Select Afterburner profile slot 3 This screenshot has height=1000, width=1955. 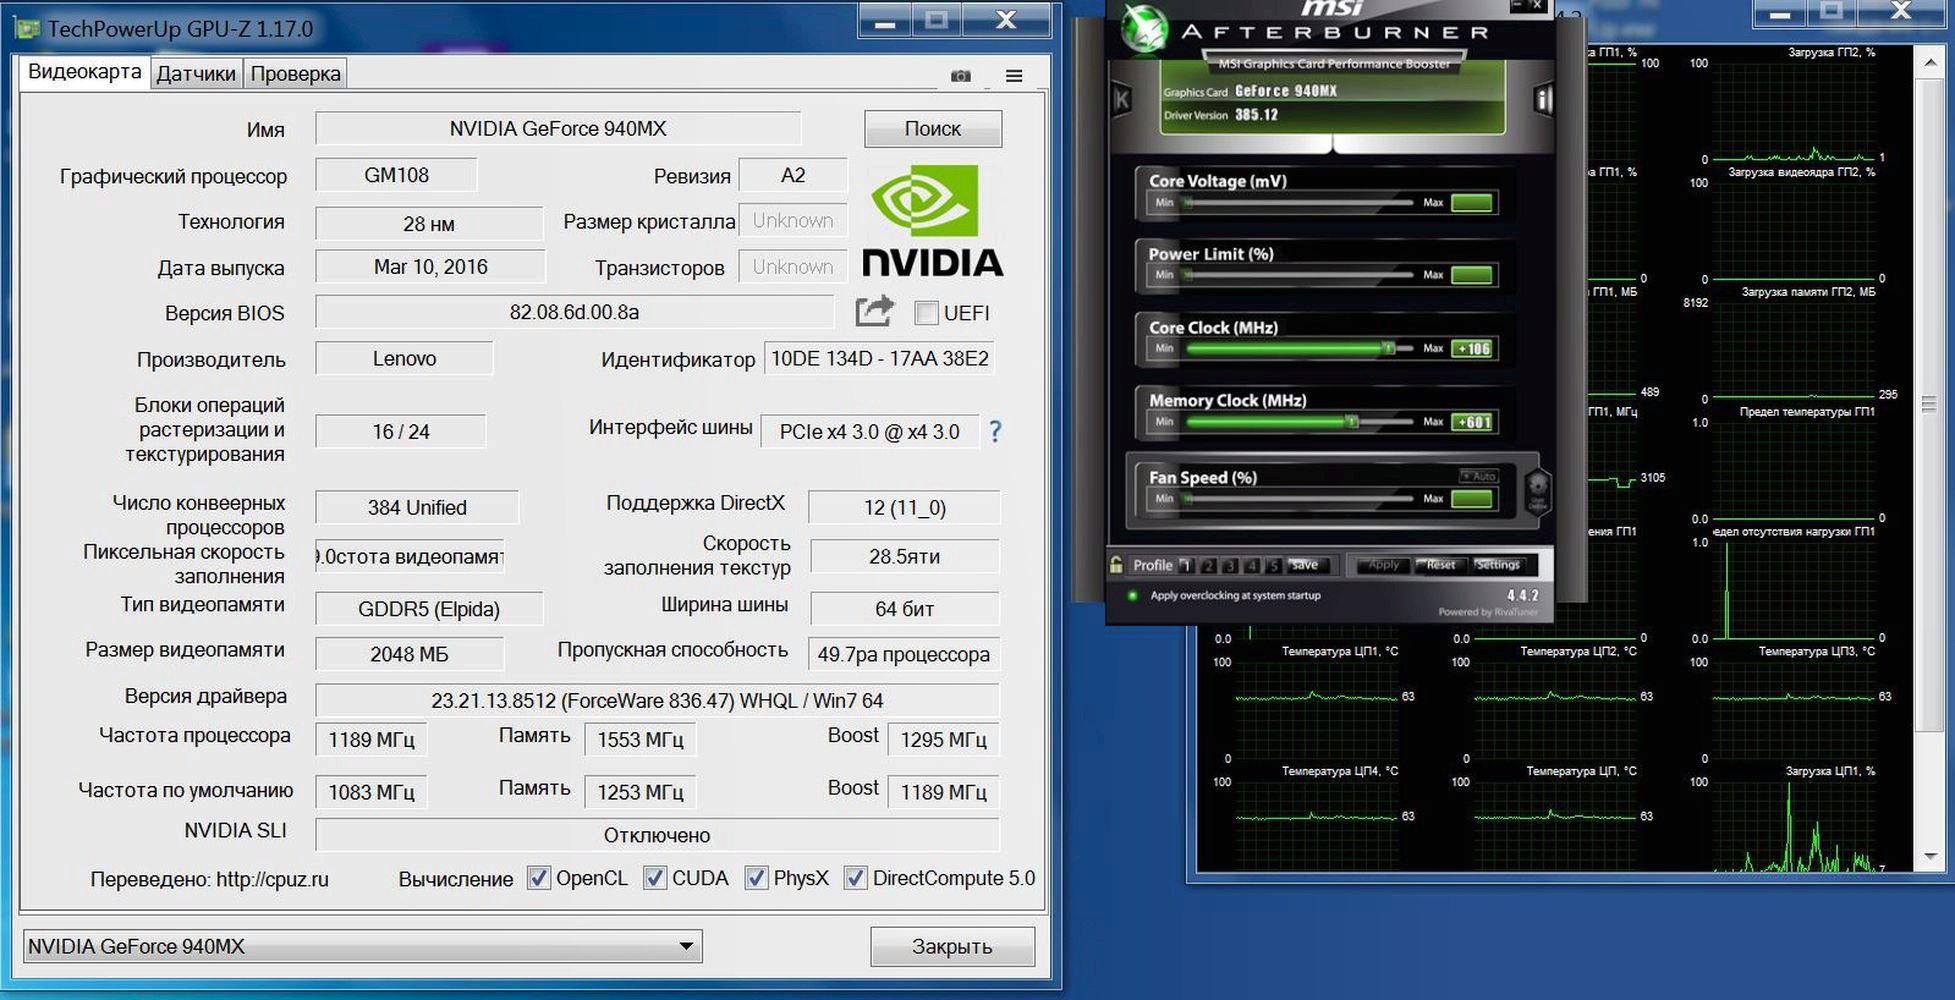click(x=1230, y=566)
